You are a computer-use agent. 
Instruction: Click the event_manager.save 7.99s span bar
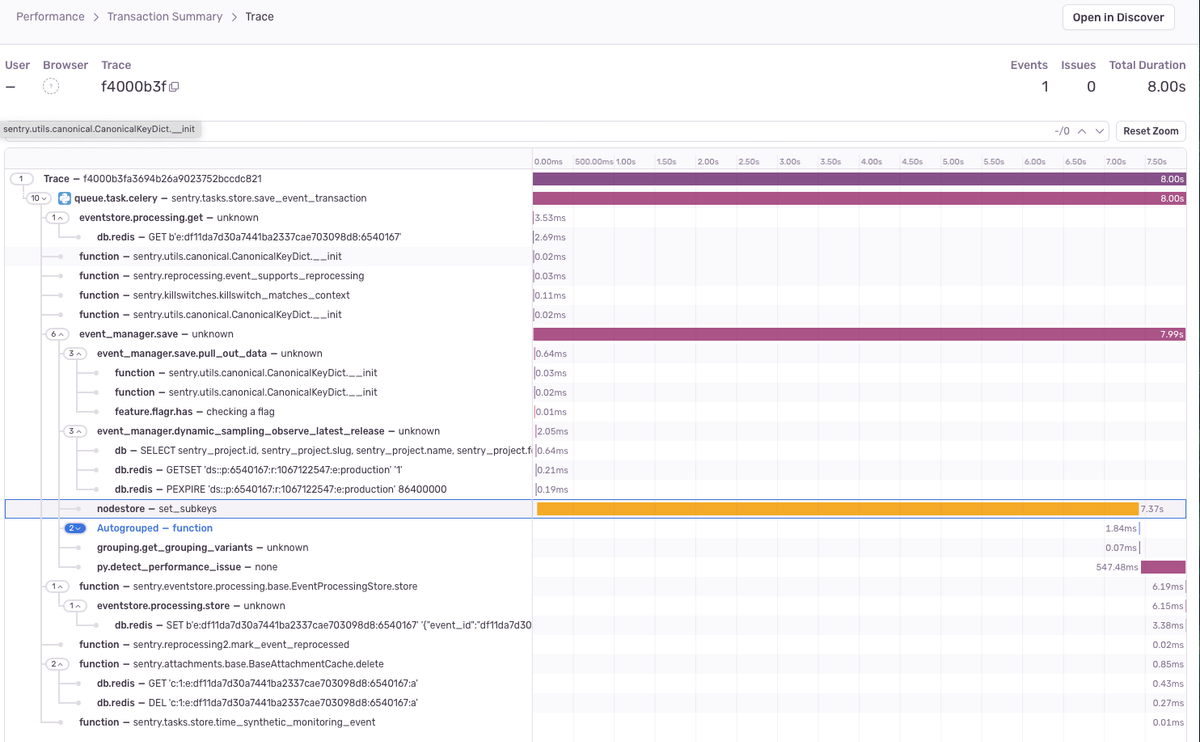859,334
